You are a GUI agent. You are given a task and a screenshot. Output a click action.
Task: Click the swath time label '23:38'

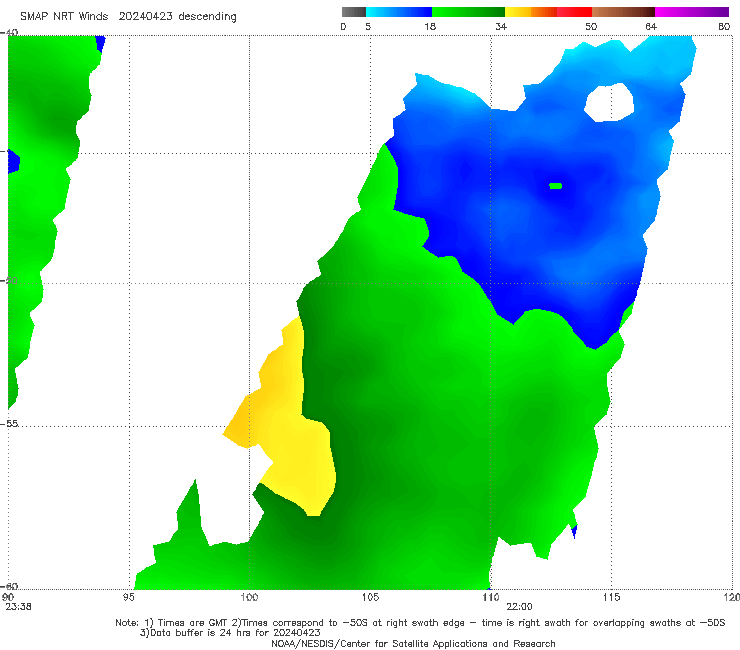(18, 607)
